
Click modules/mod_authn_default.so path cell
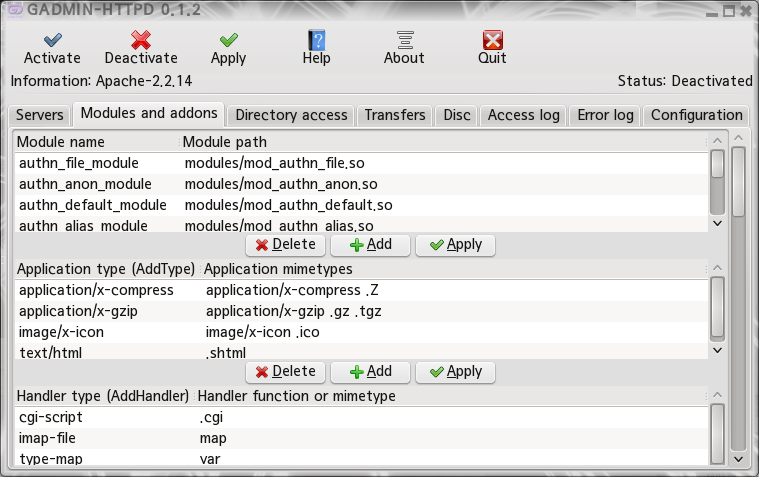point(288,205)
